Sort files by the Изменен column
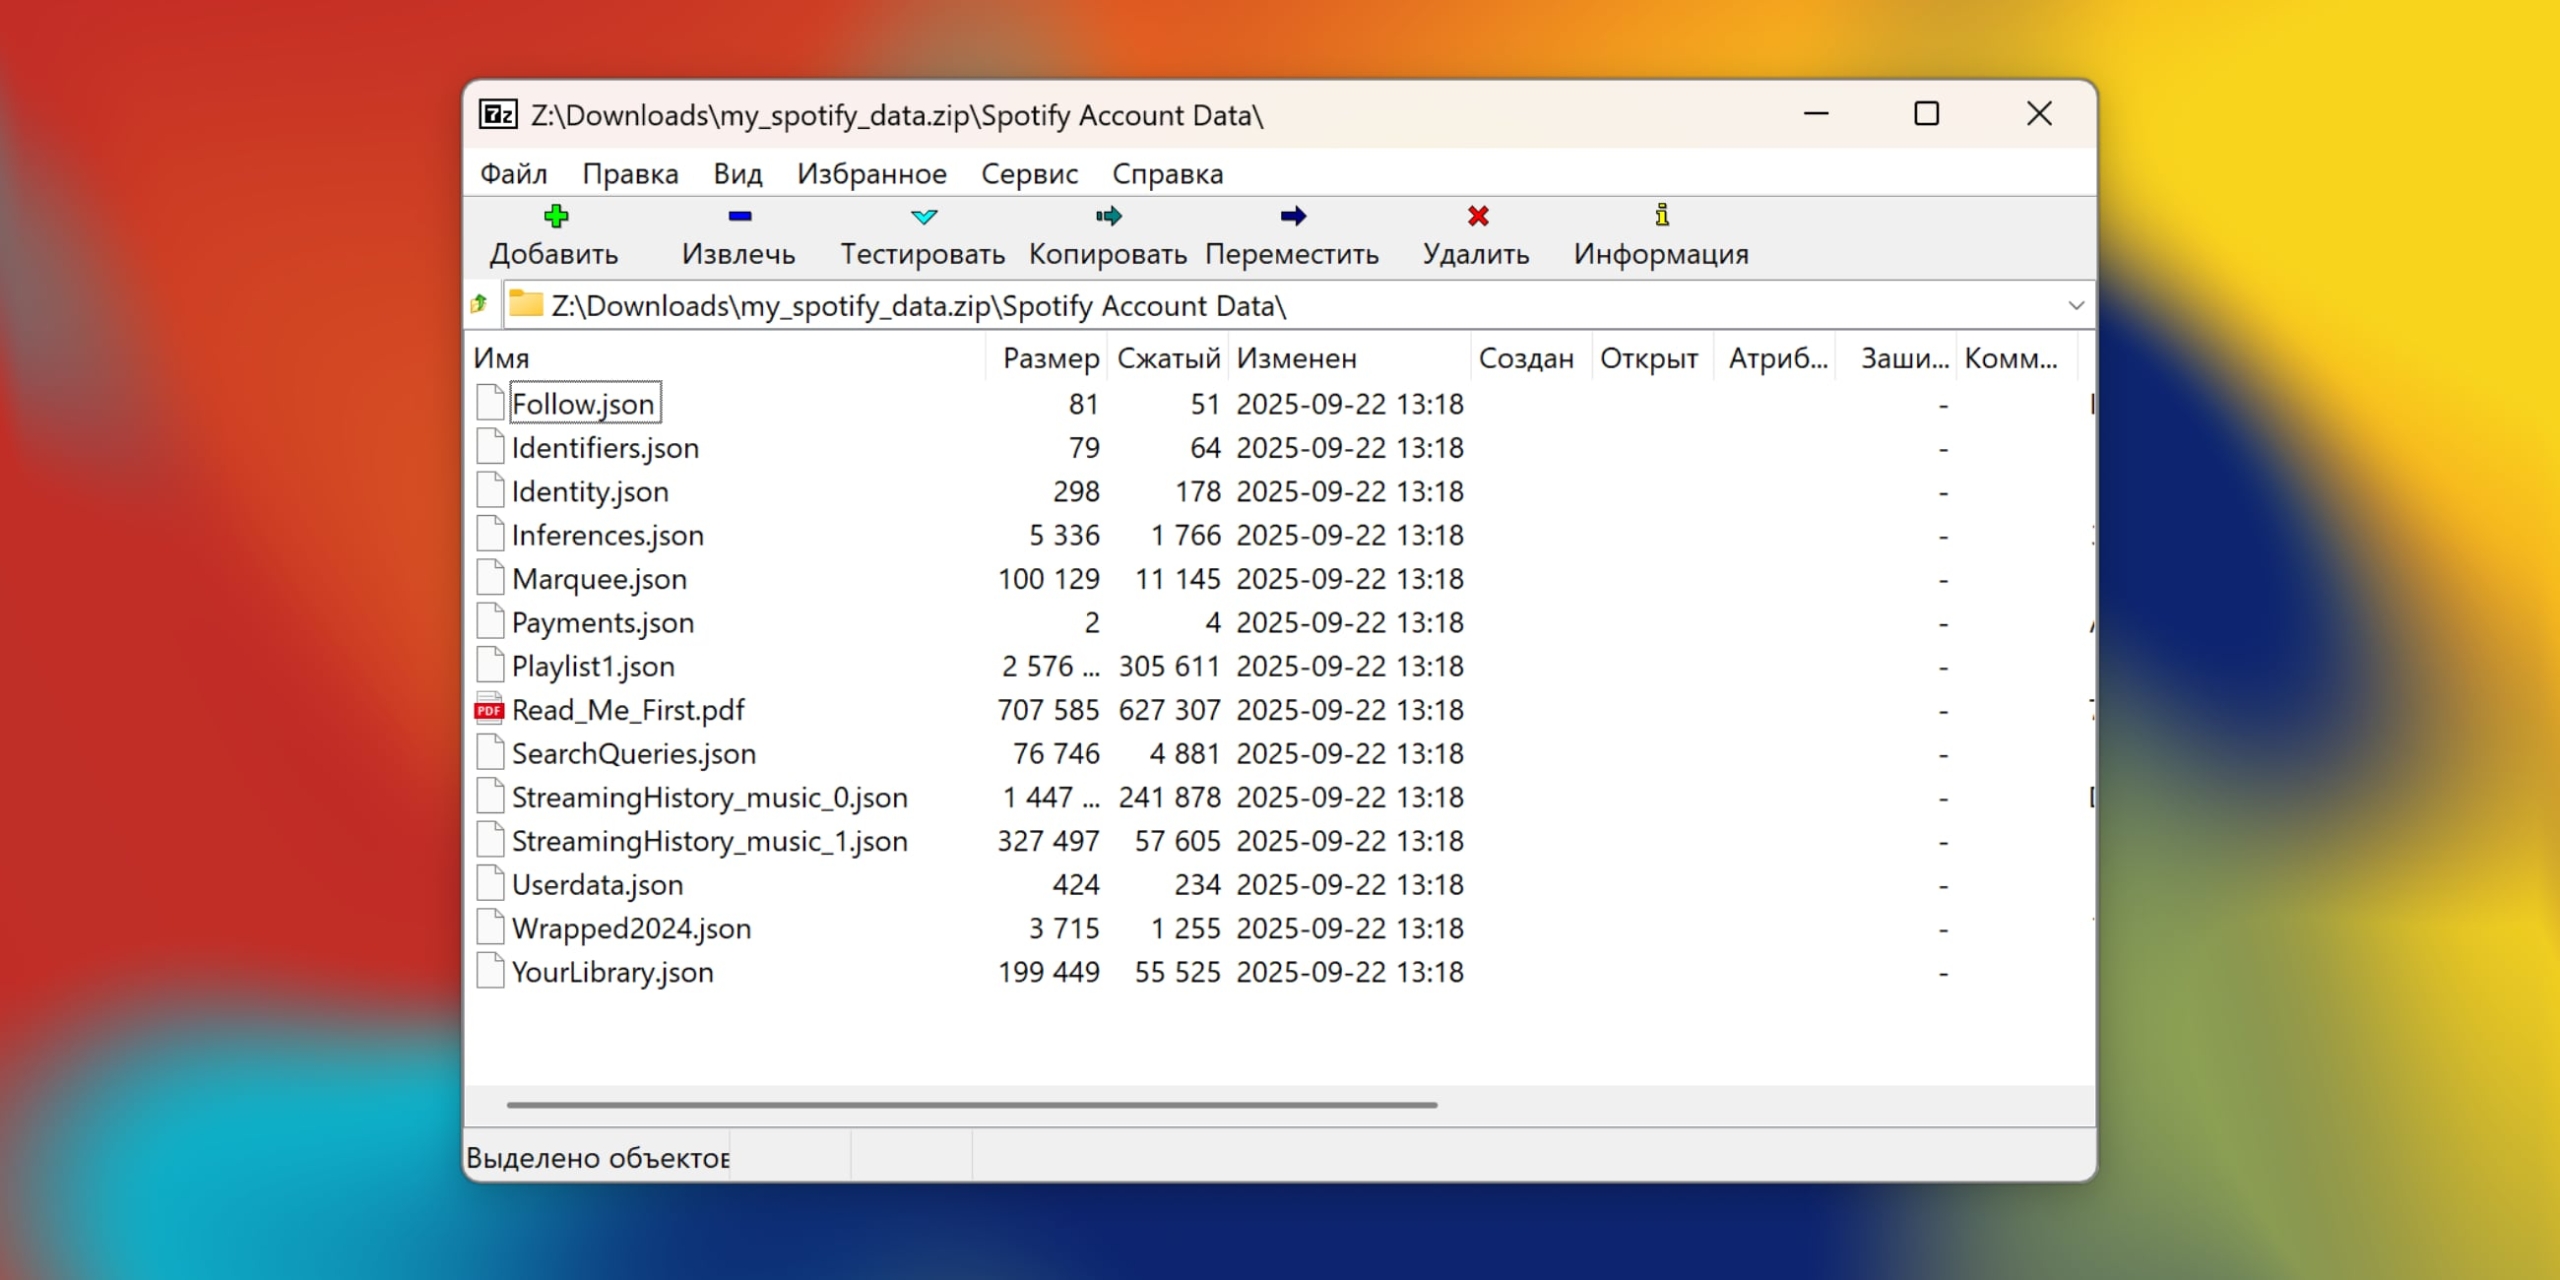Image resolution: width=2560 pixels, height=1280 pixels. click(x=1297, y=357)
